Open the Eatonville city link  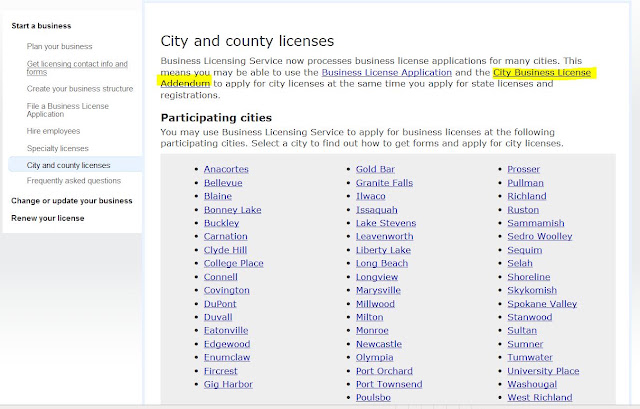(226, 331)
